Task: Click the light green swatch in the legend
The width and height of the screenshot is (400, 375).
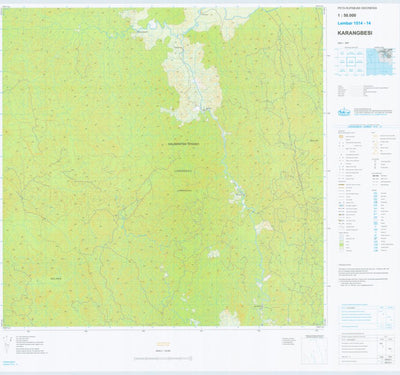Action: (x=341, y=245)
